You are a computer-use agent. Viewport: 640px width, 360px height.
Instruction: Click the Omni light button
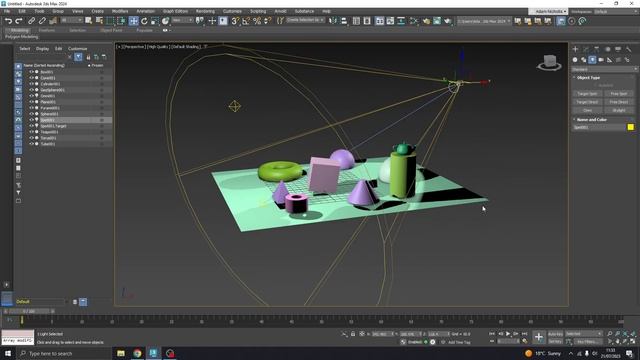tap(587, 110)
